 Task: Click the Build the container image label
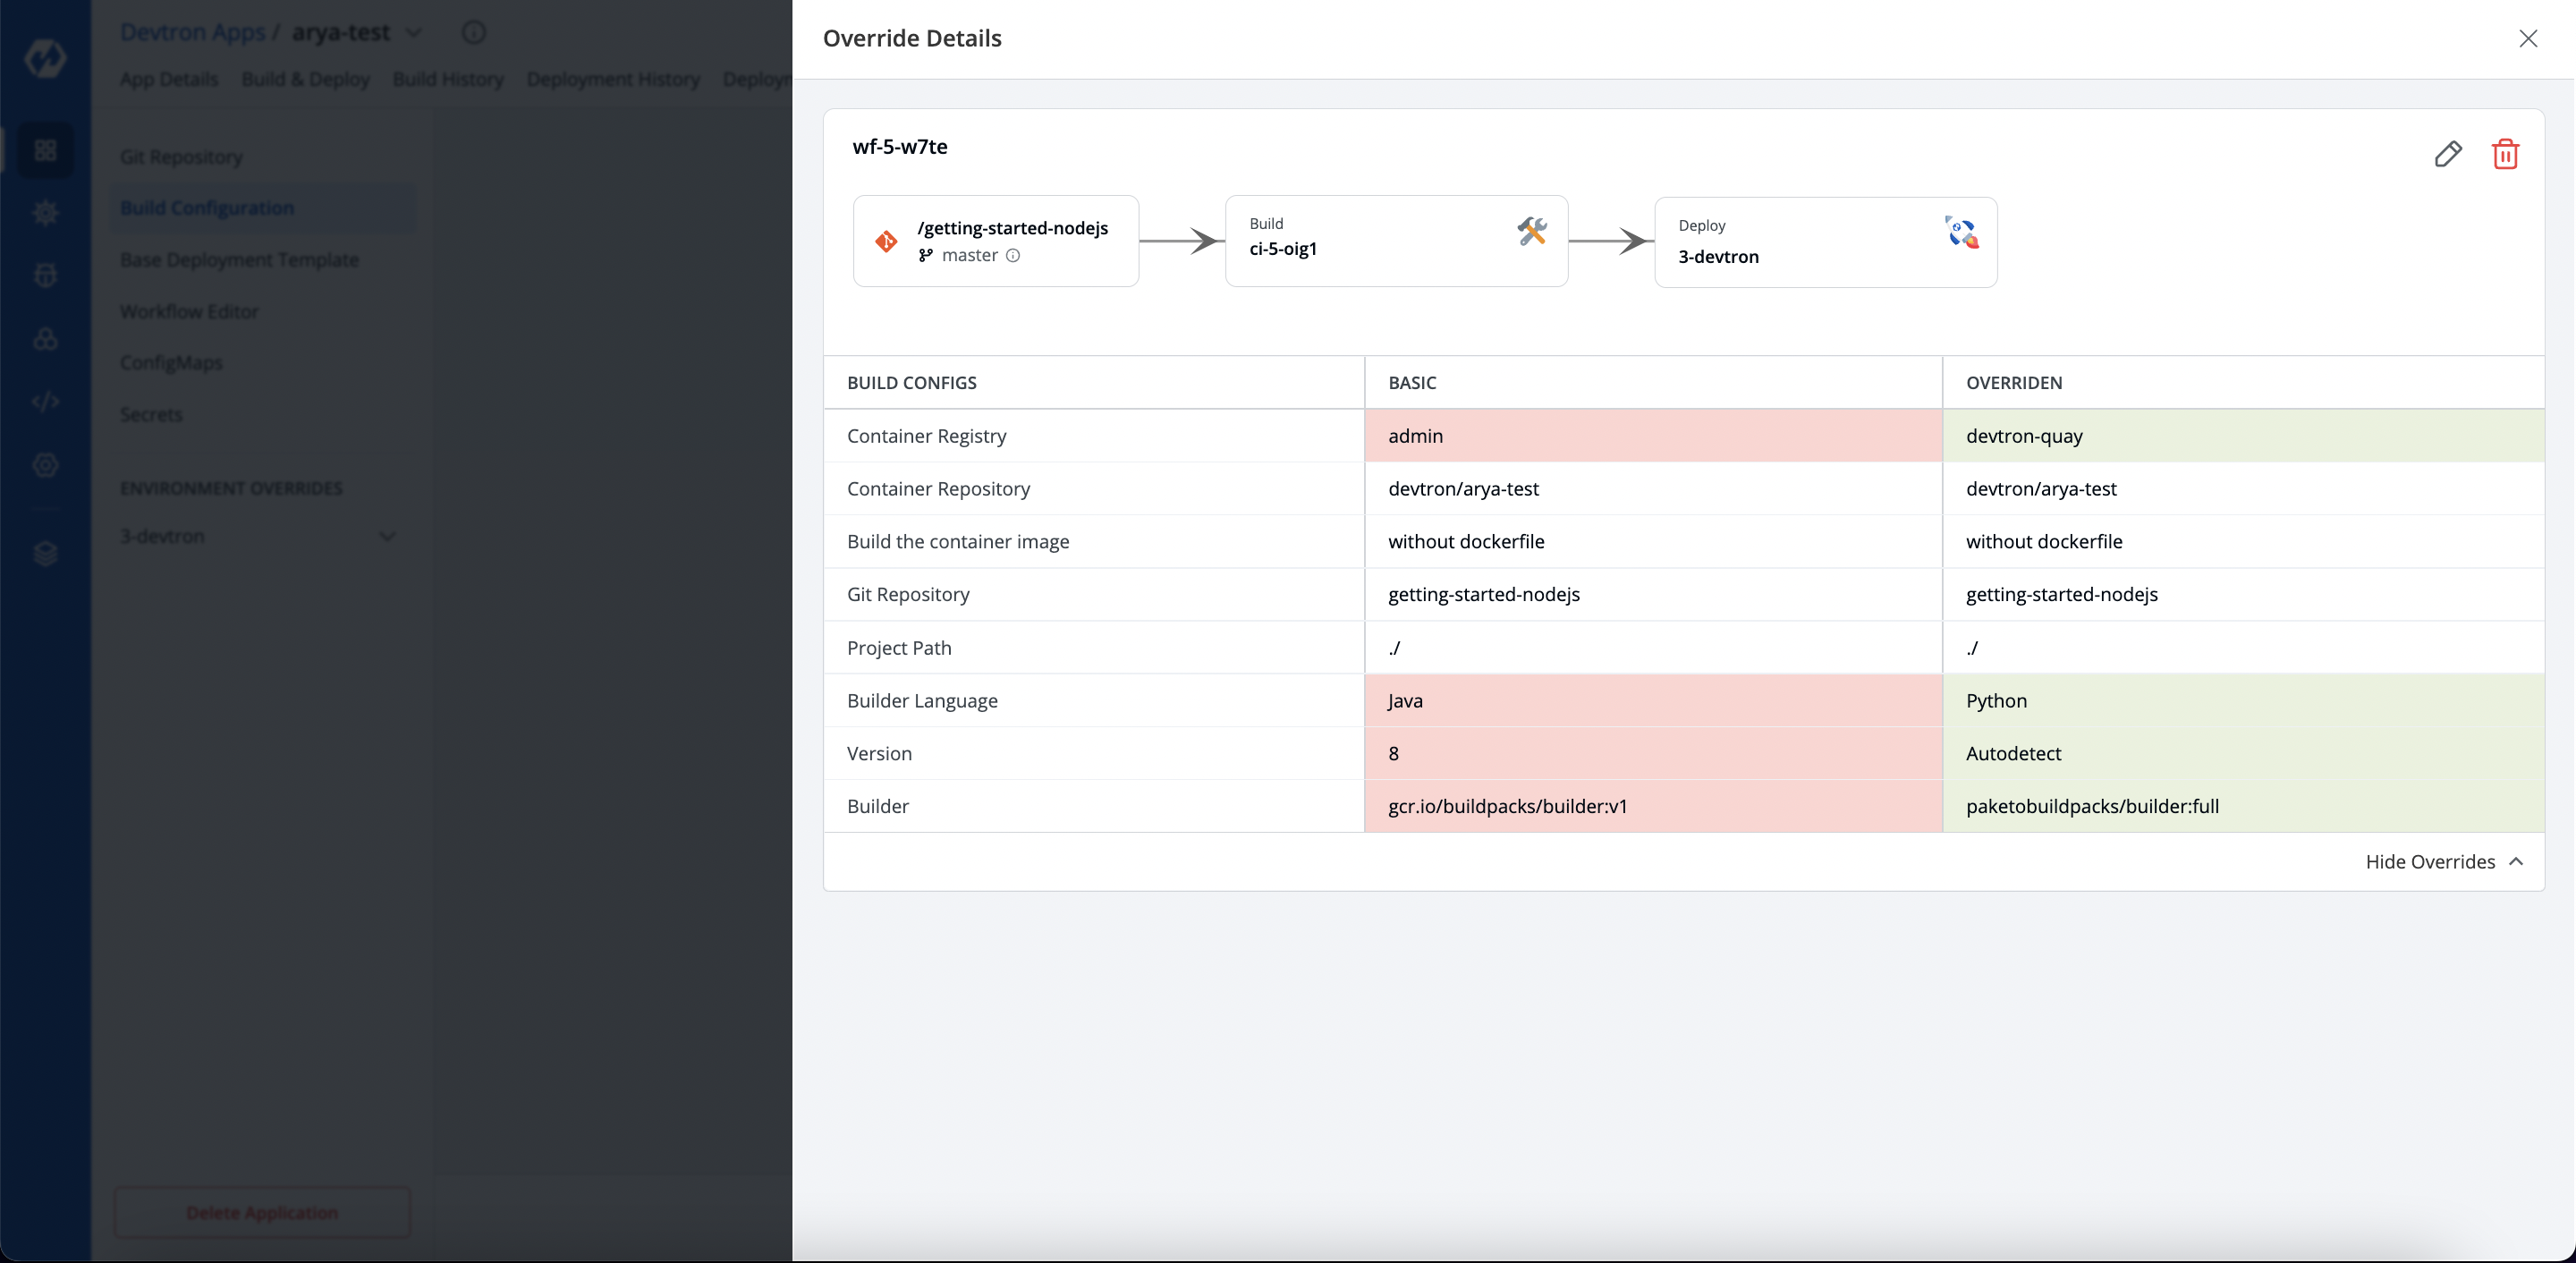click(958, 542)
